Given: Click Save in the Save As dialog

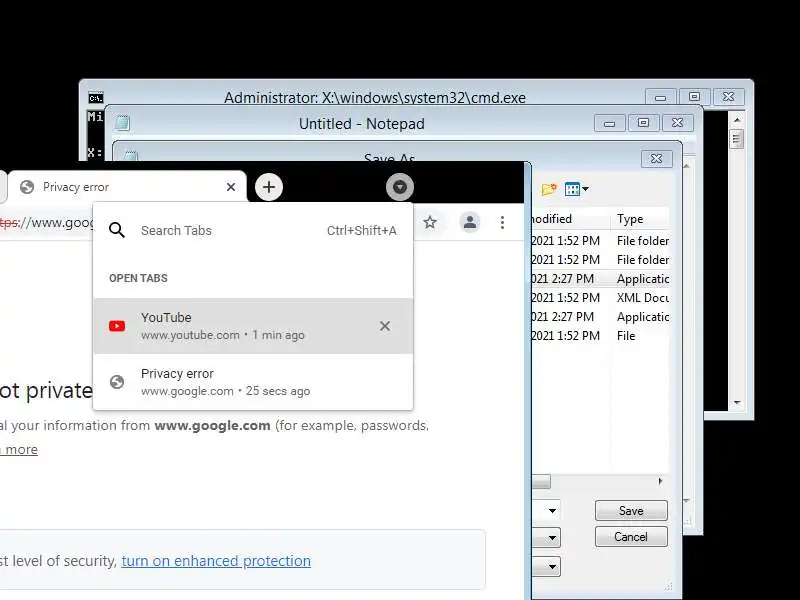Looking at the screenshot, I should pos(631,511).
